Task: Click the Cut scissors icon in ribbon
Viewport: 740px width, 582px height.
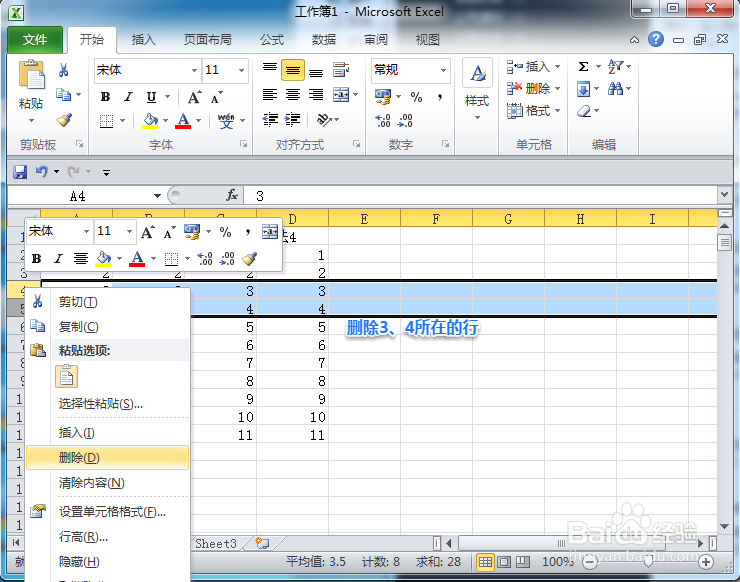Action: tap(63, 70)
